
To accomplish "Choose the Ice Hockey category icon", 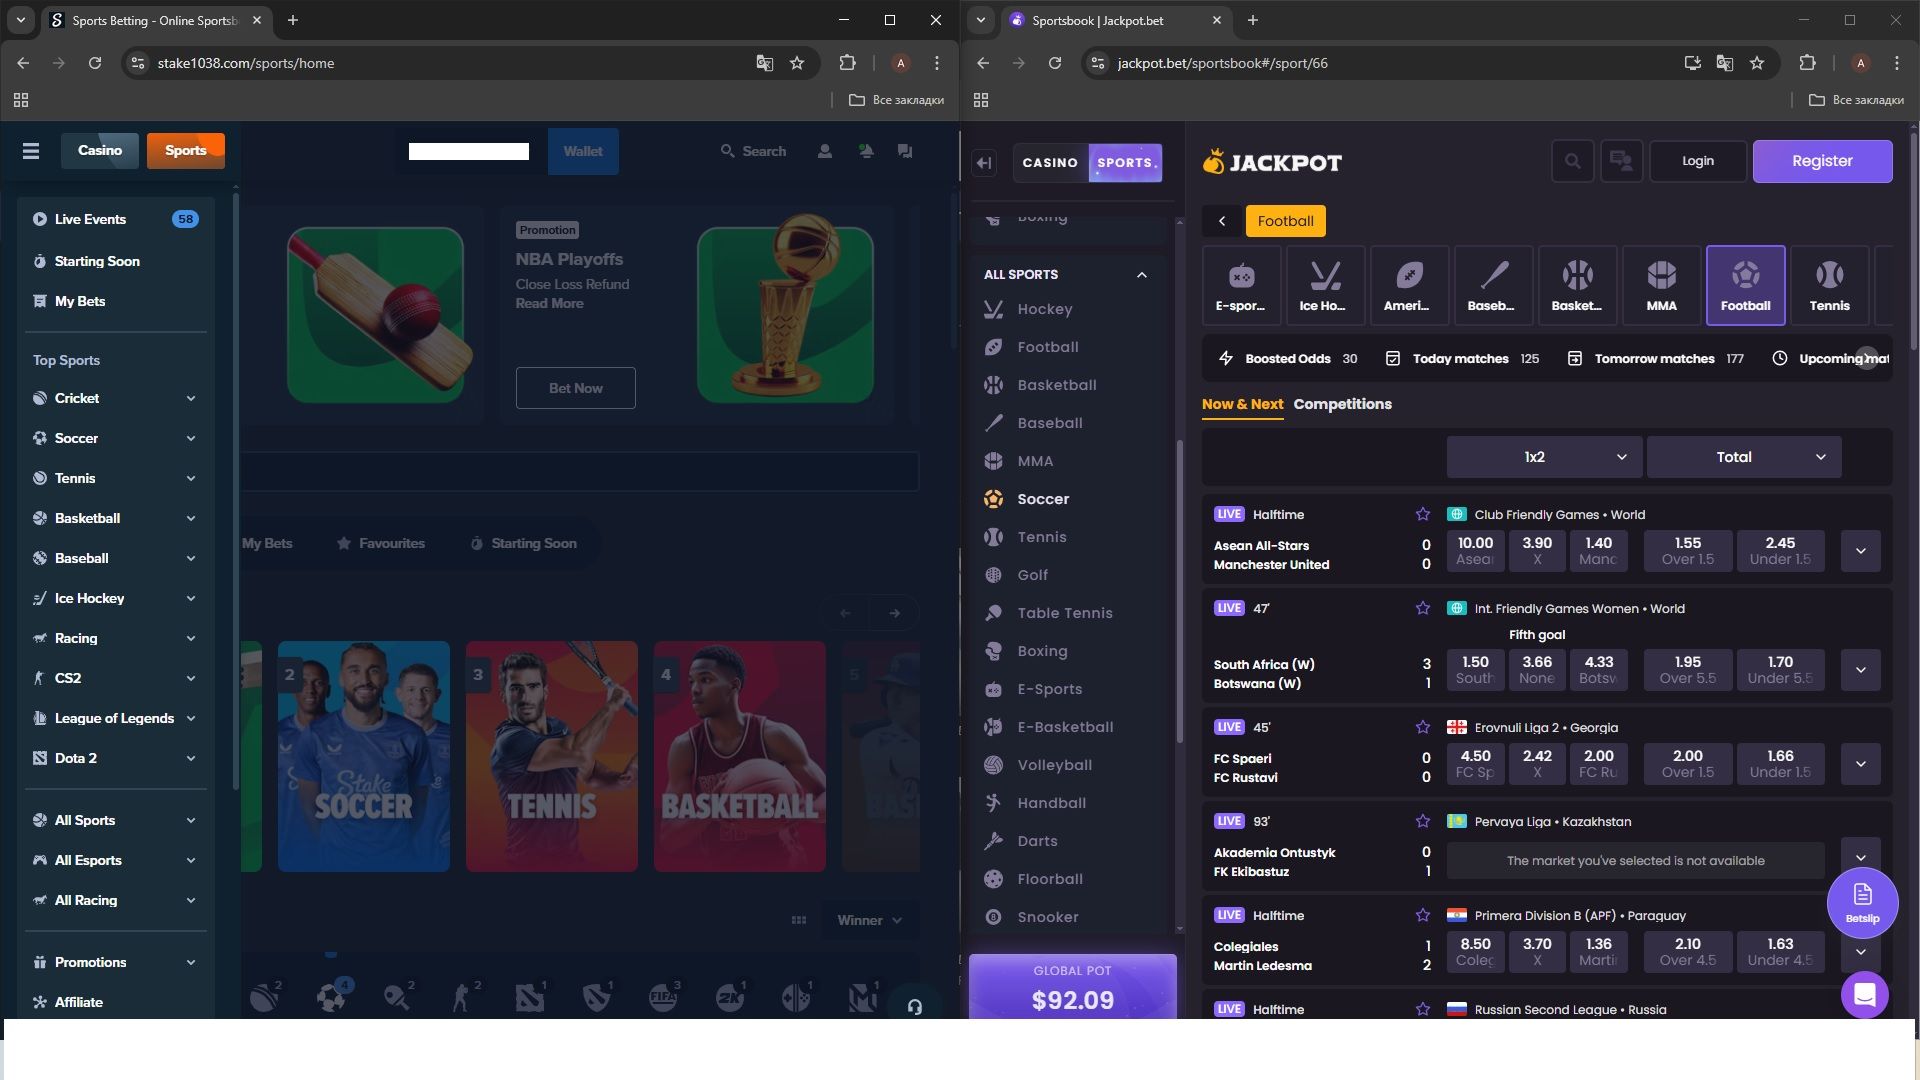I will pos(1324,285).
